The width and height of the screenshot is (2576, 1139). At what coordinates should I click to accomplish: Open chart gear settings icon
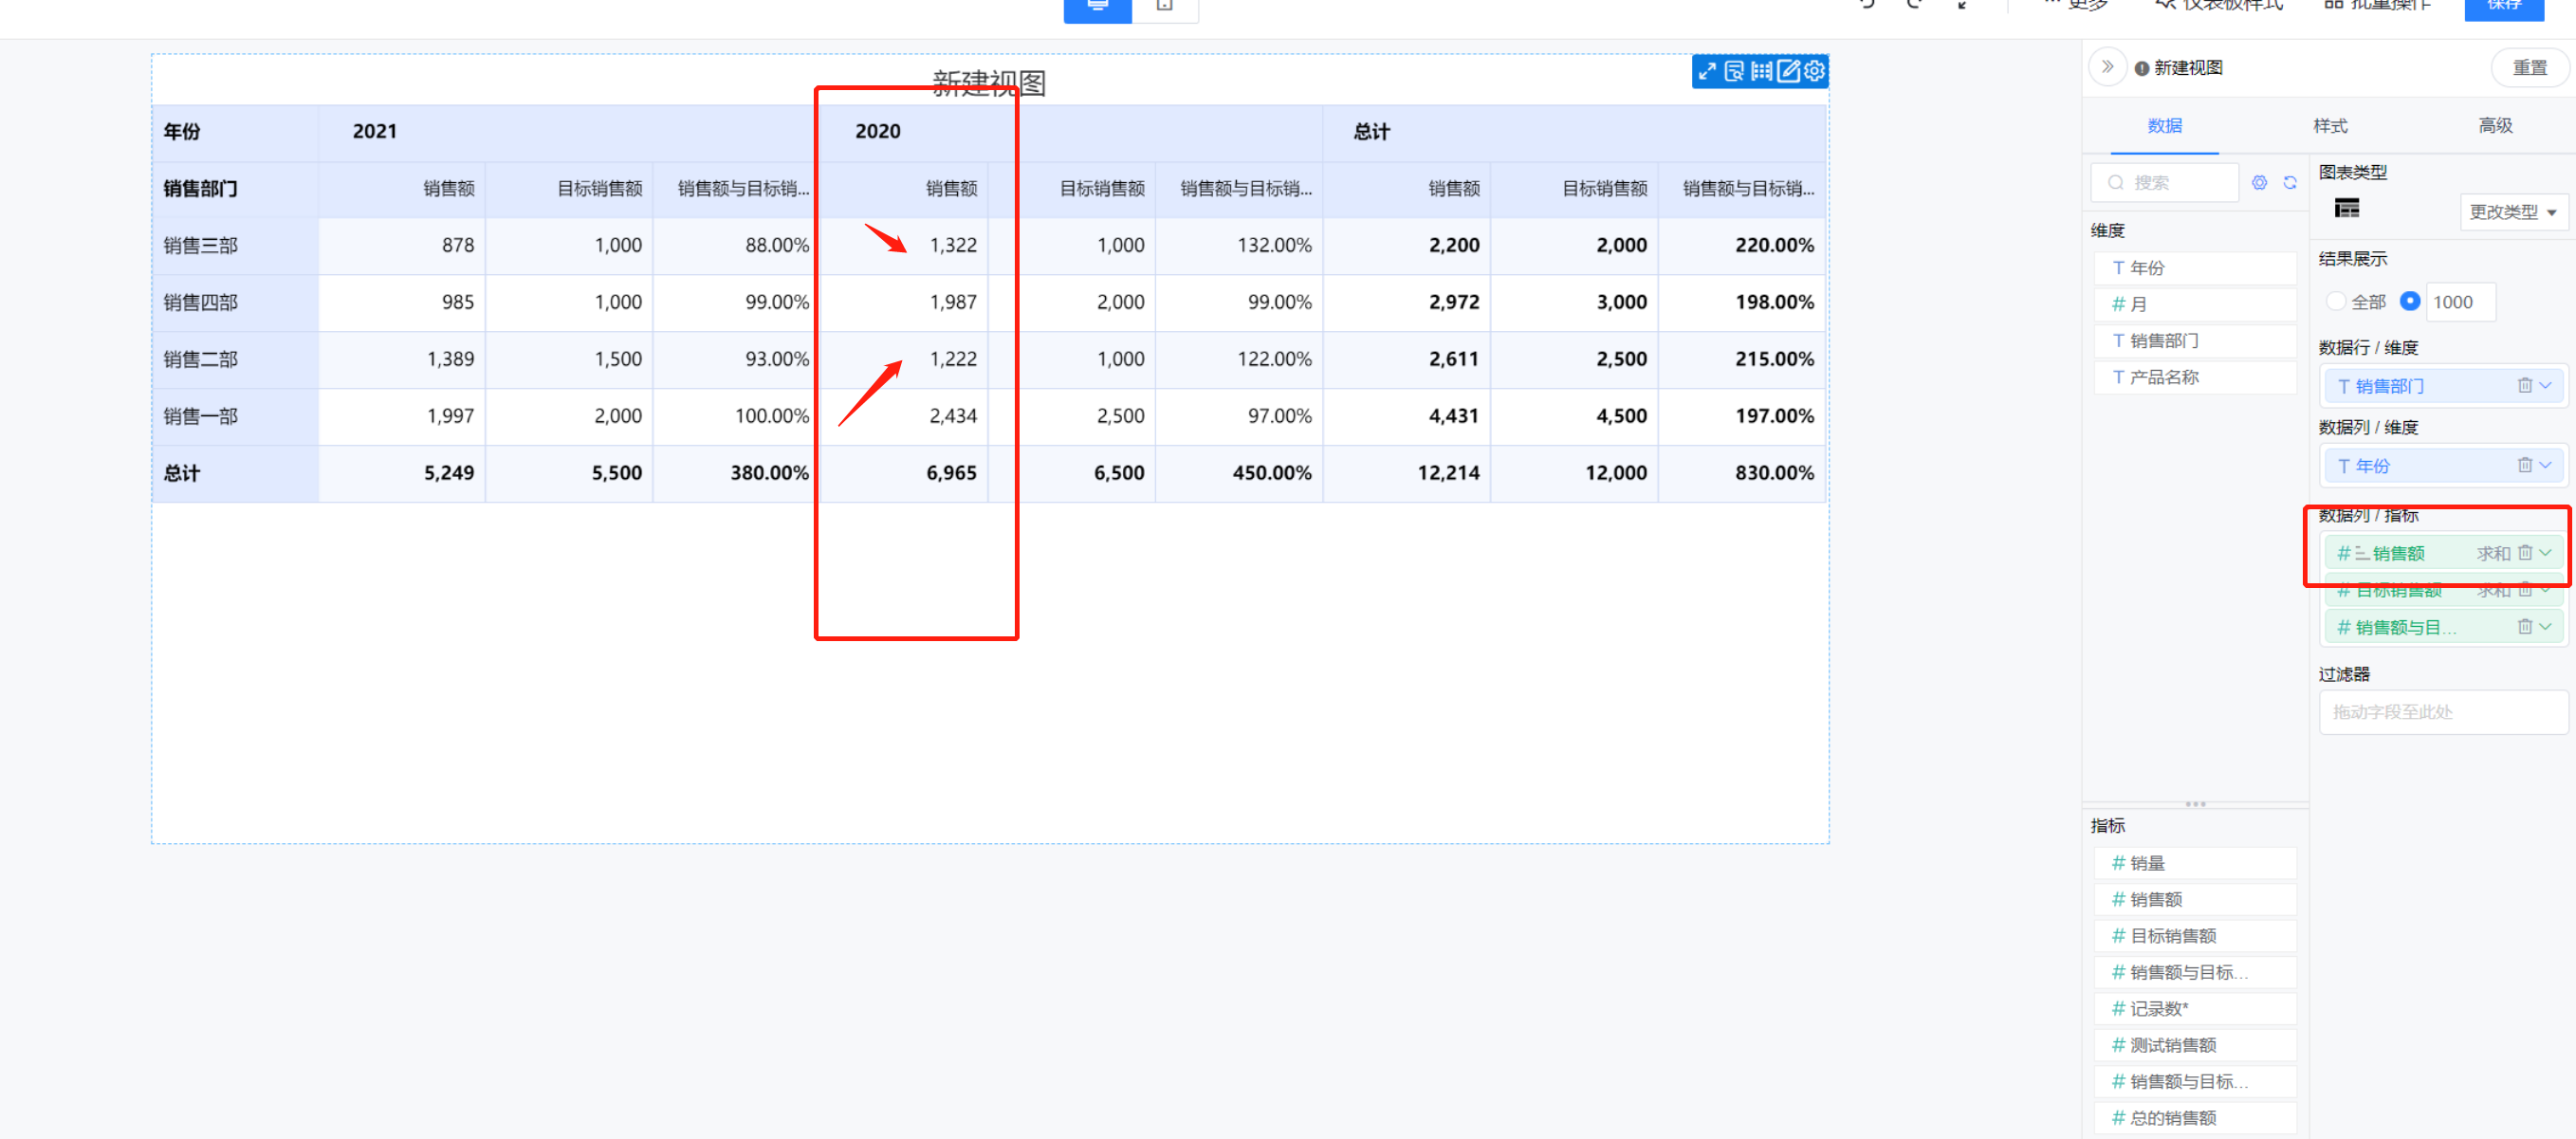(1815, 71)
